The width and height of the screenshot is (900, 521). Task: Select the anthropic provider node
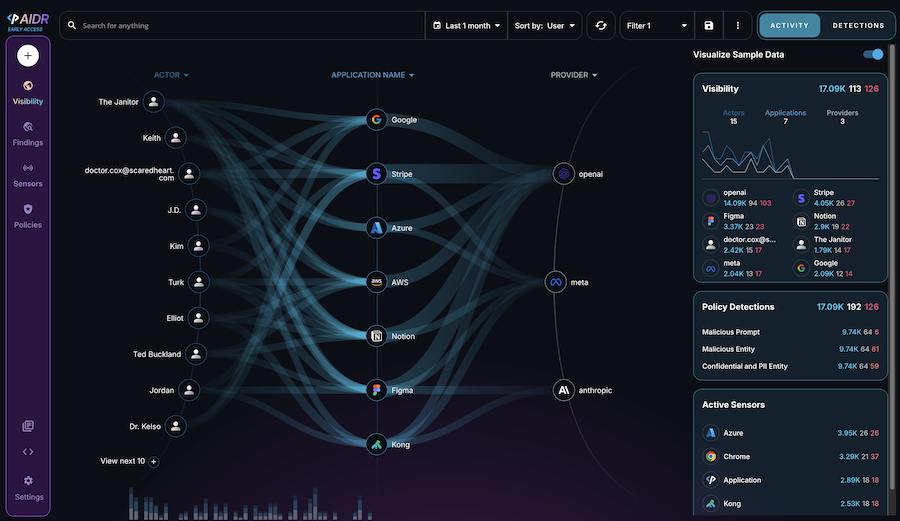[x=564, y=390]
